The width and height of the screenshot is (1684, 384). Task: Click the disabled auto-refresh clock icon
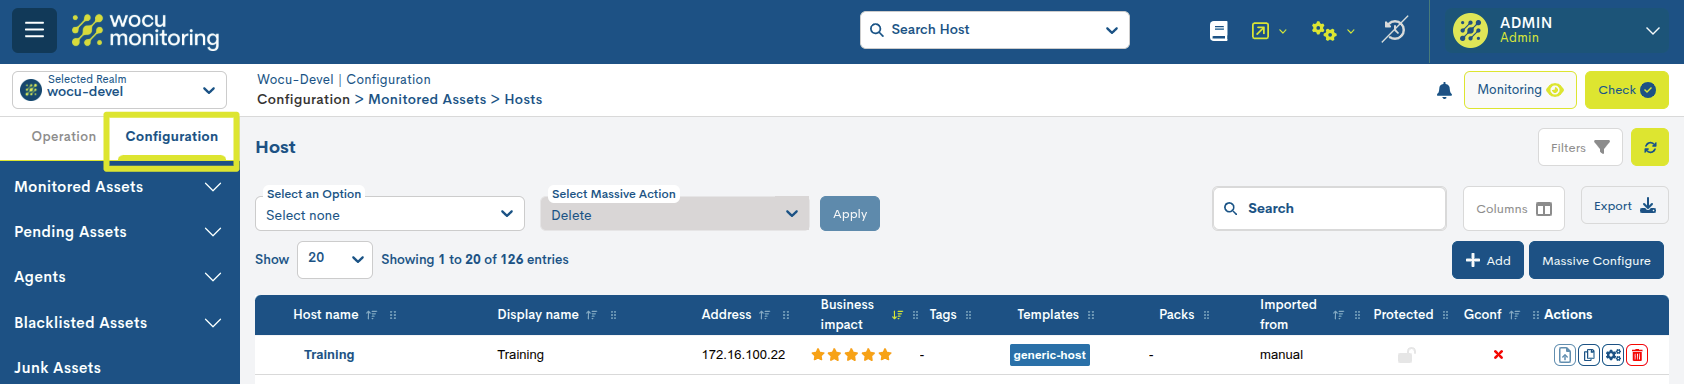tap(1394, 30)
